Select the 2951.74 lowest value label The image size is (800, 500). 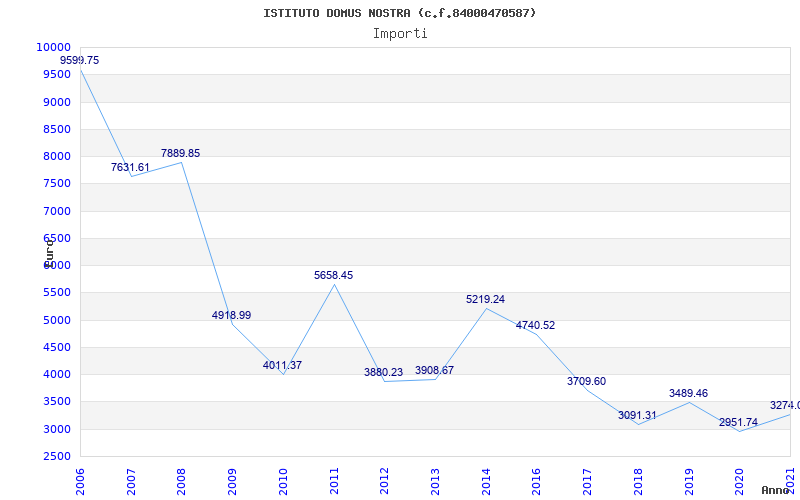(x=738, y=422)
